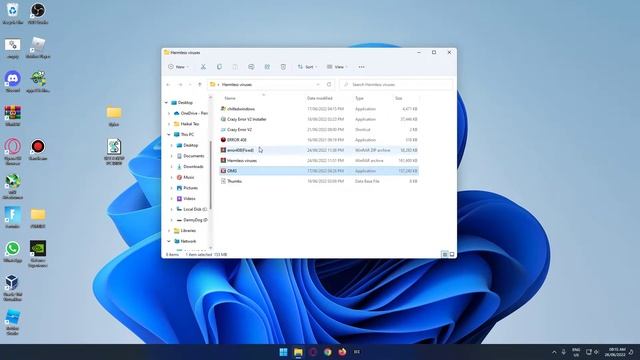Click File Explorer on the taskbar
Image resolution: width=640 pixels, height=360 pixels.
[298, 352]
